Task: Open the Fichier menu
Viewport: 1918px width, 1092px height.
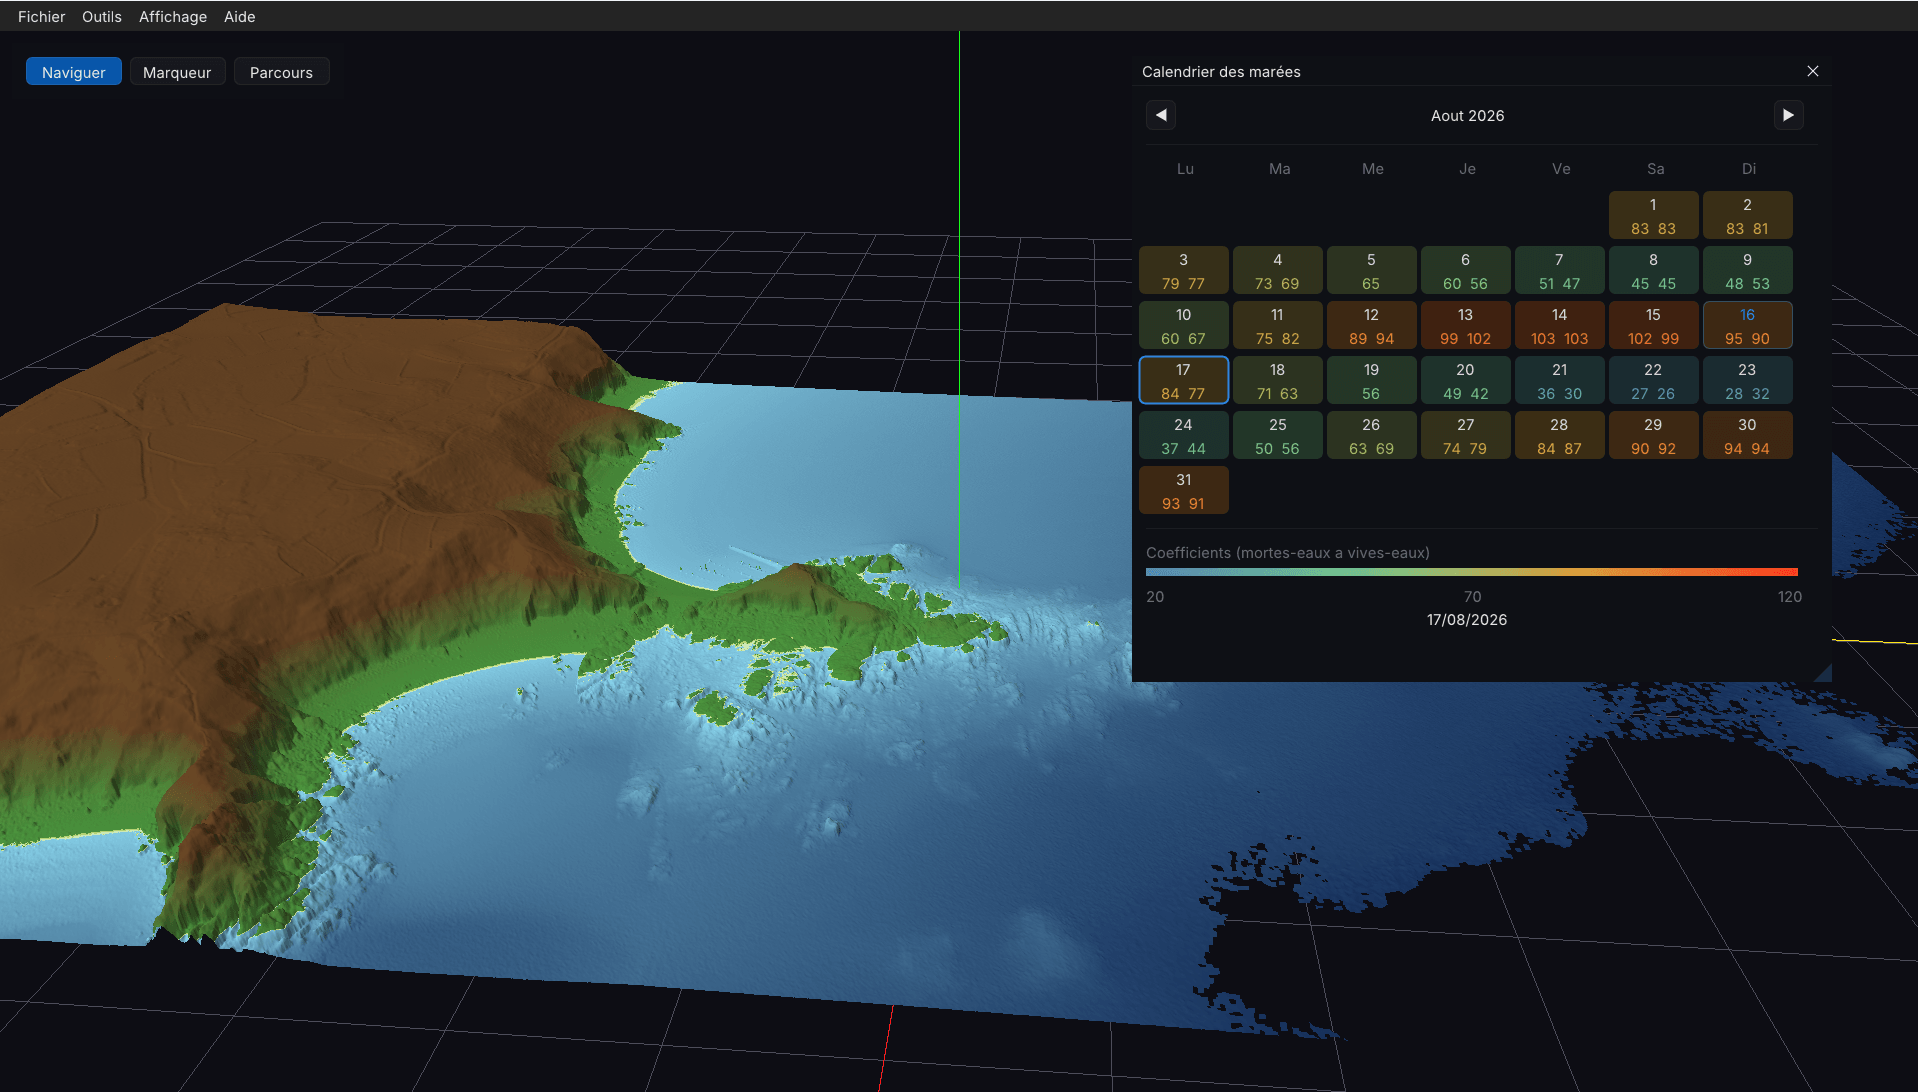Action: [x=41, y=16]
